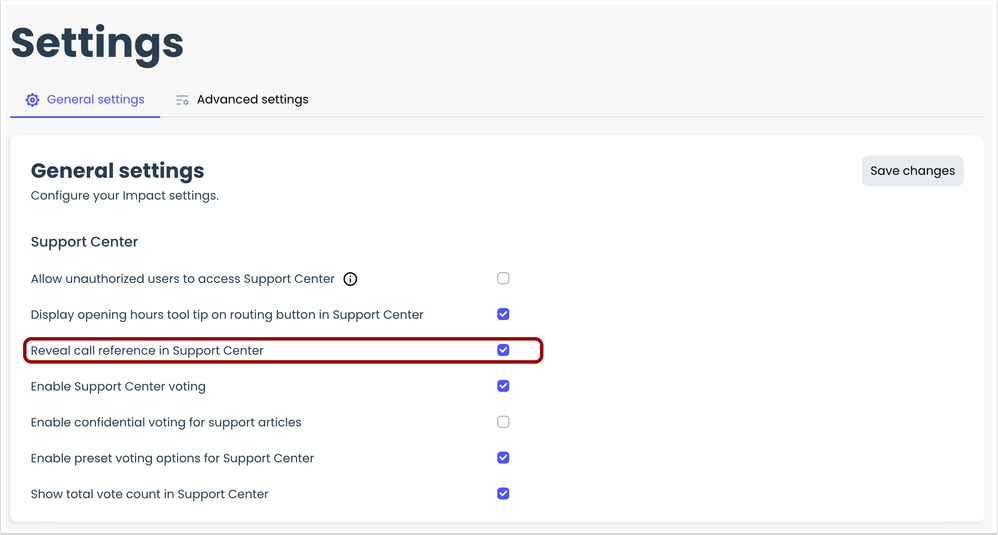Click the 'Configure your Impact settings.' subtitle

pos(125,195)
